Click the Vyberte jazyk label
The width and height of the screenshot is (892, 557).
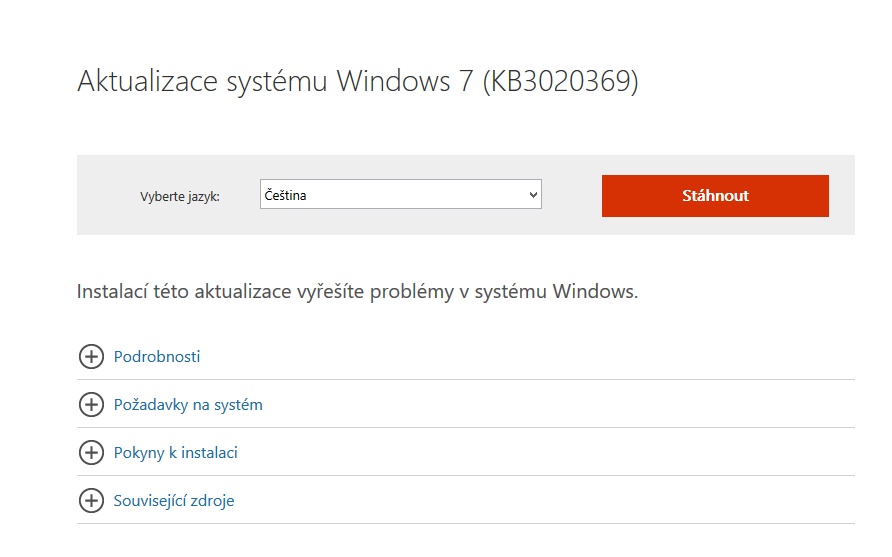coord(180,197)
